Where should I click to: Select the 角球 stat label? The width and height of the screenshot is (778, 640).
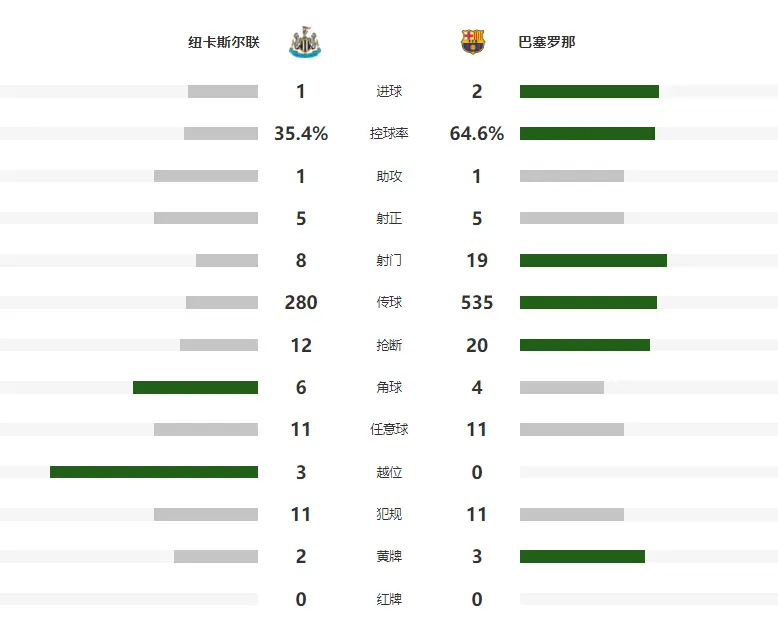tap(389, 388)
